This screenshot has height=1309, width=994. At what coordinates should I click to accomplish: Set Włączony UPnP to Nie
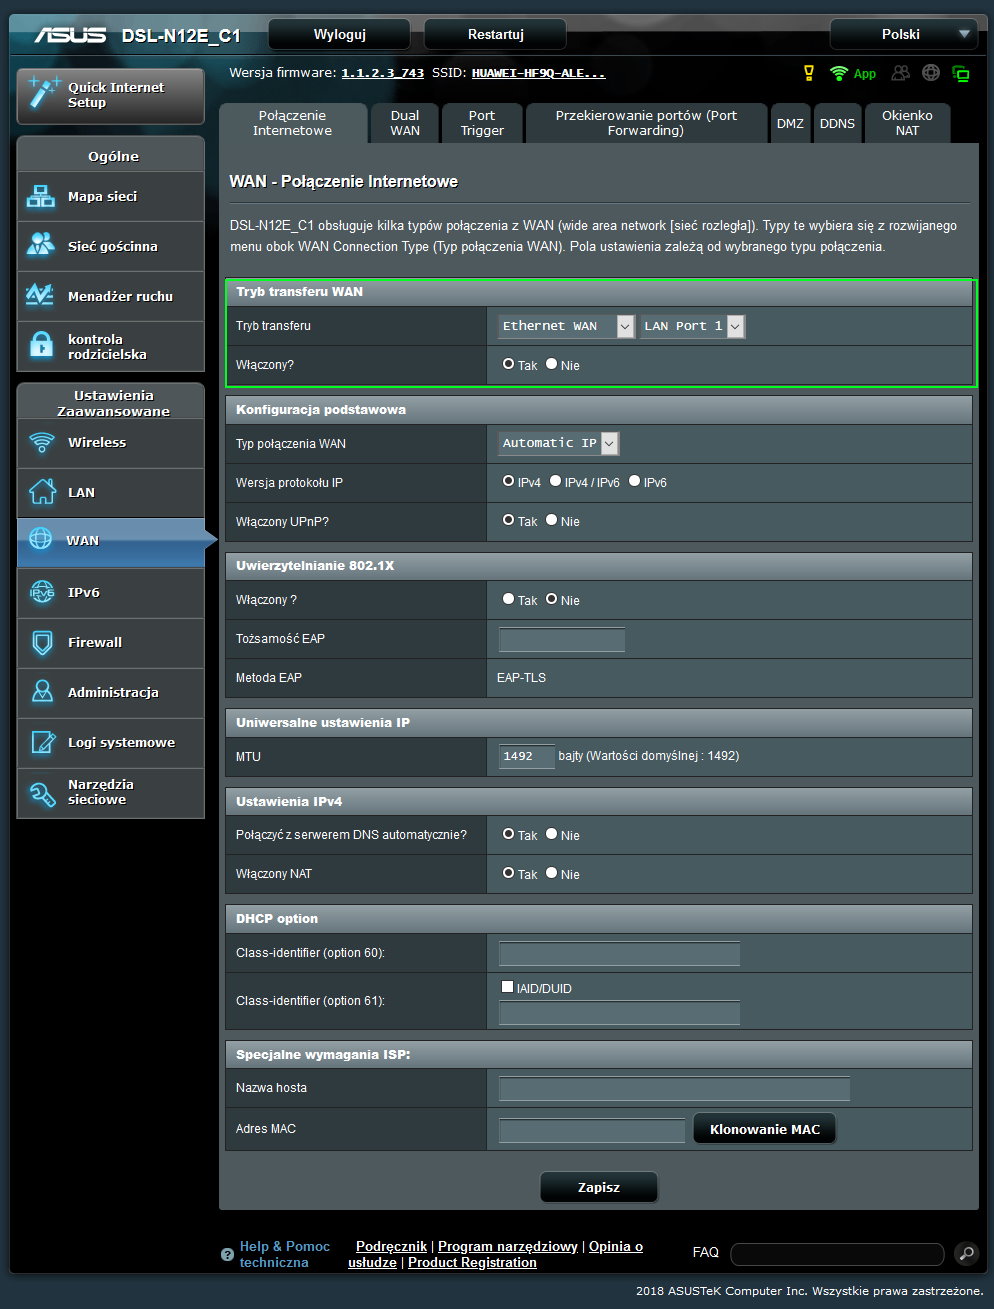tap(551, 520)
